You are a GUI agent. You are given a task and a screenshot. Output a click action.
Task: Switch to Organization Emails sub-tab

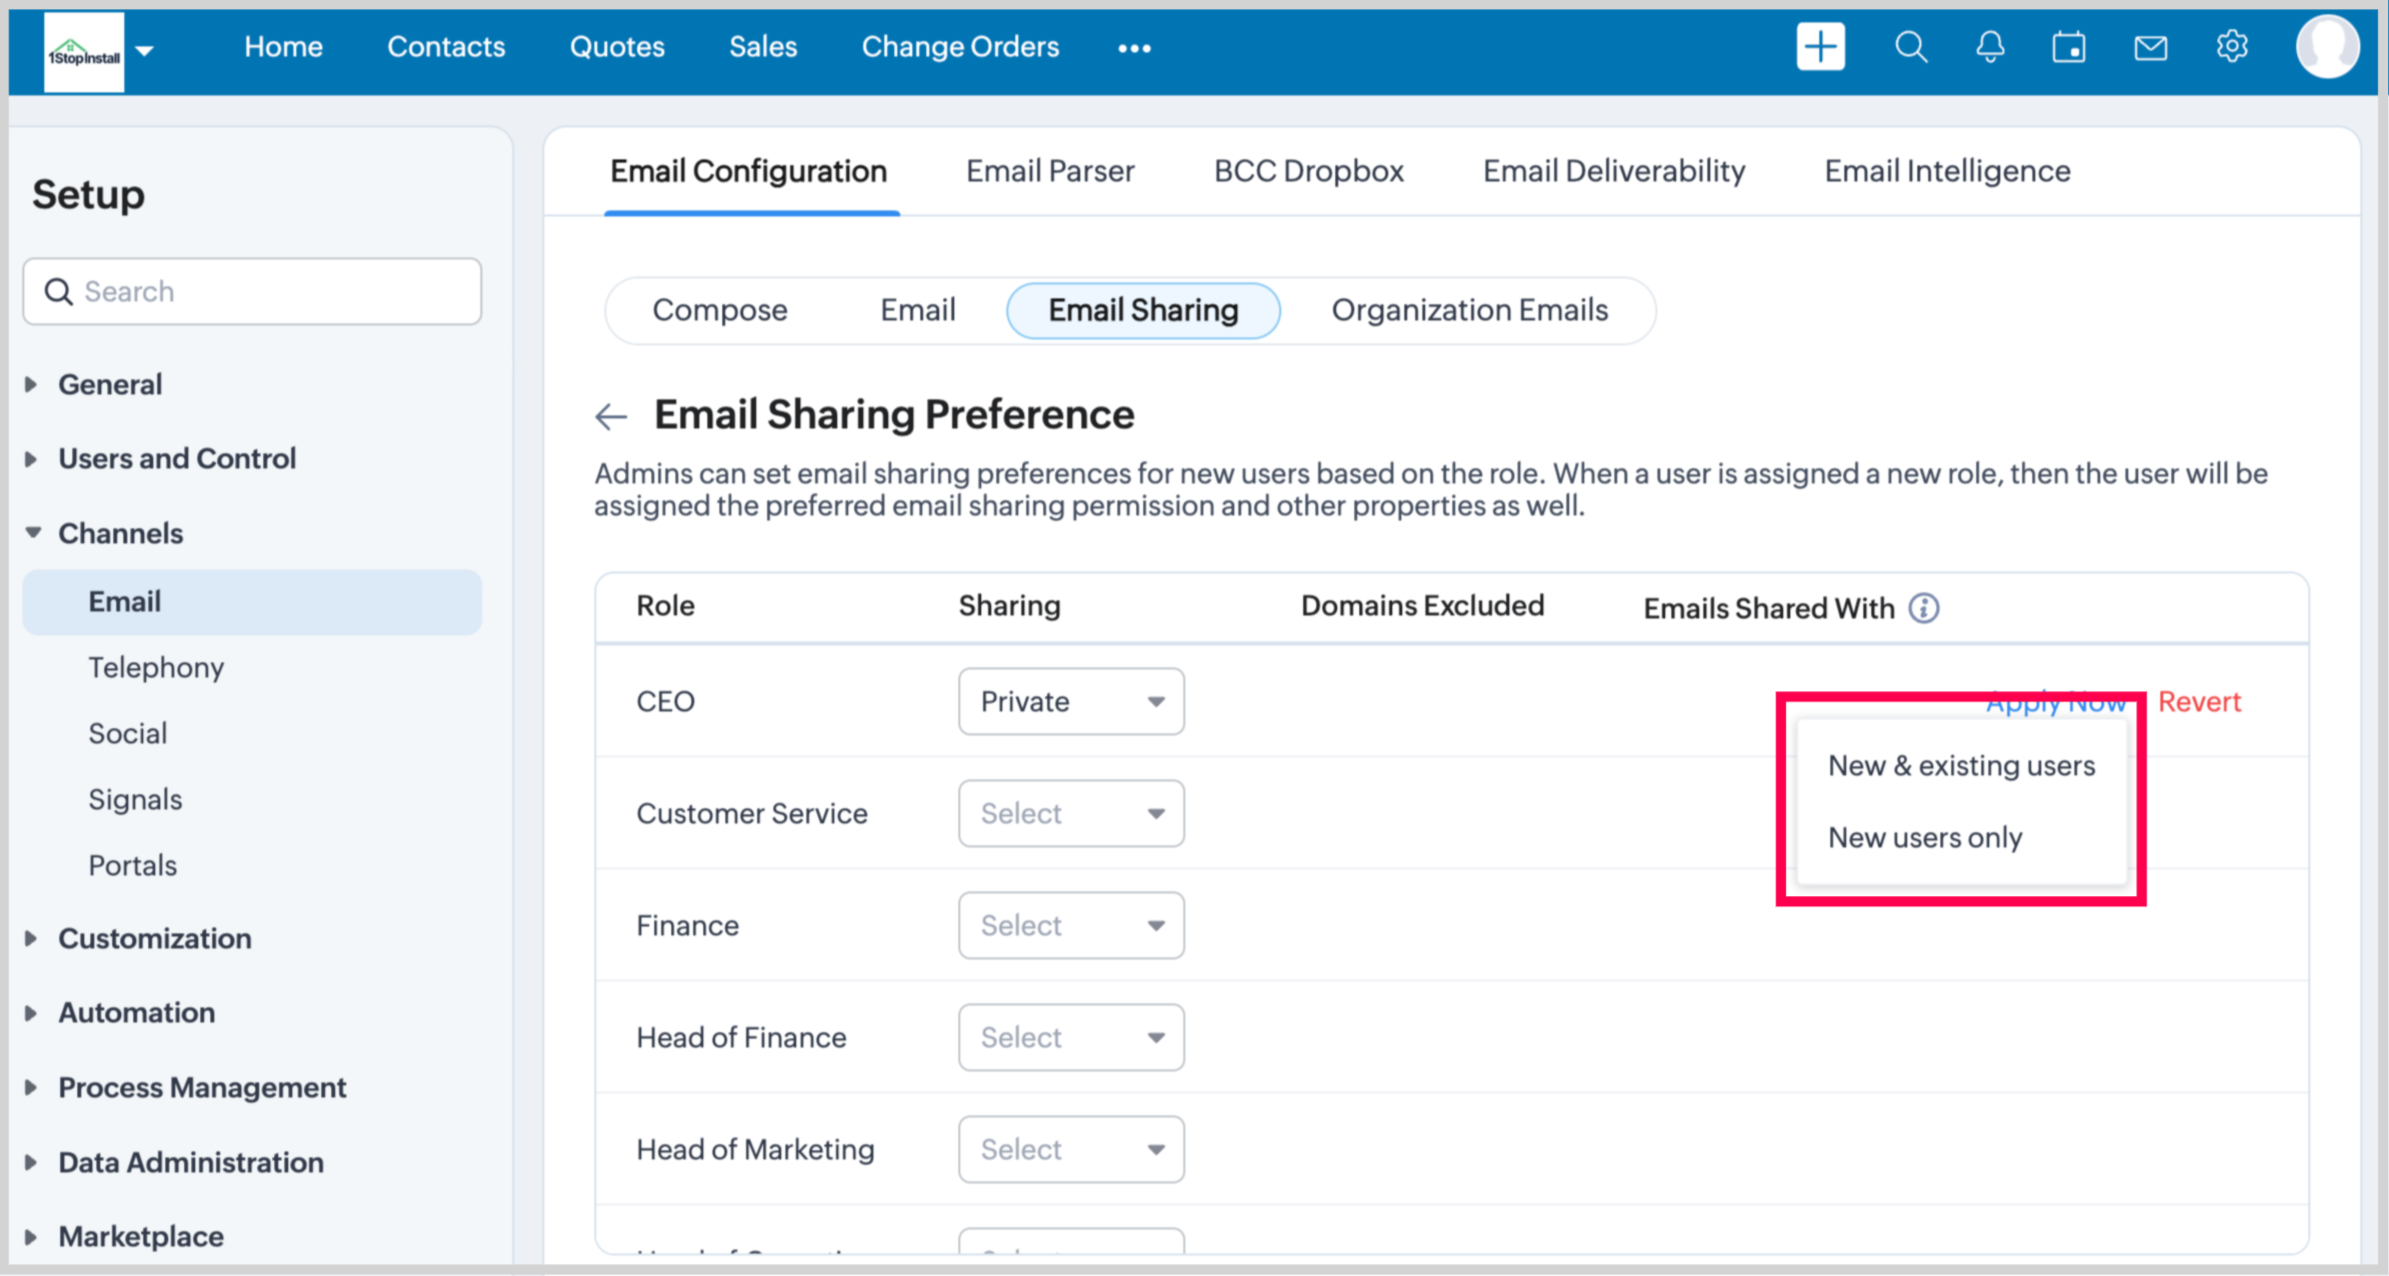(x=1468, y=310)
